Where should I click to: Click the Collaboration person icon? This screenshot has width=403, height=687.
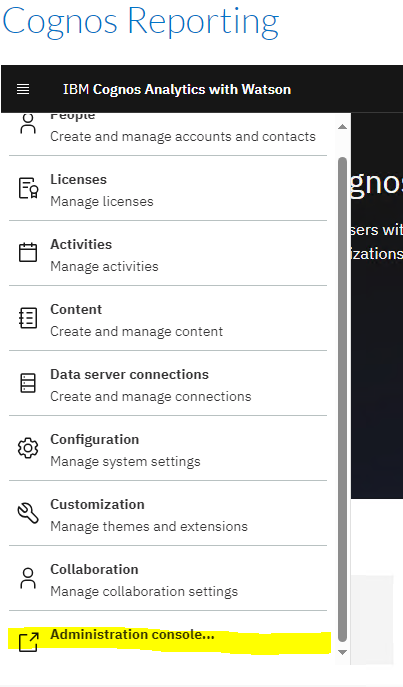tap(28, 578)
